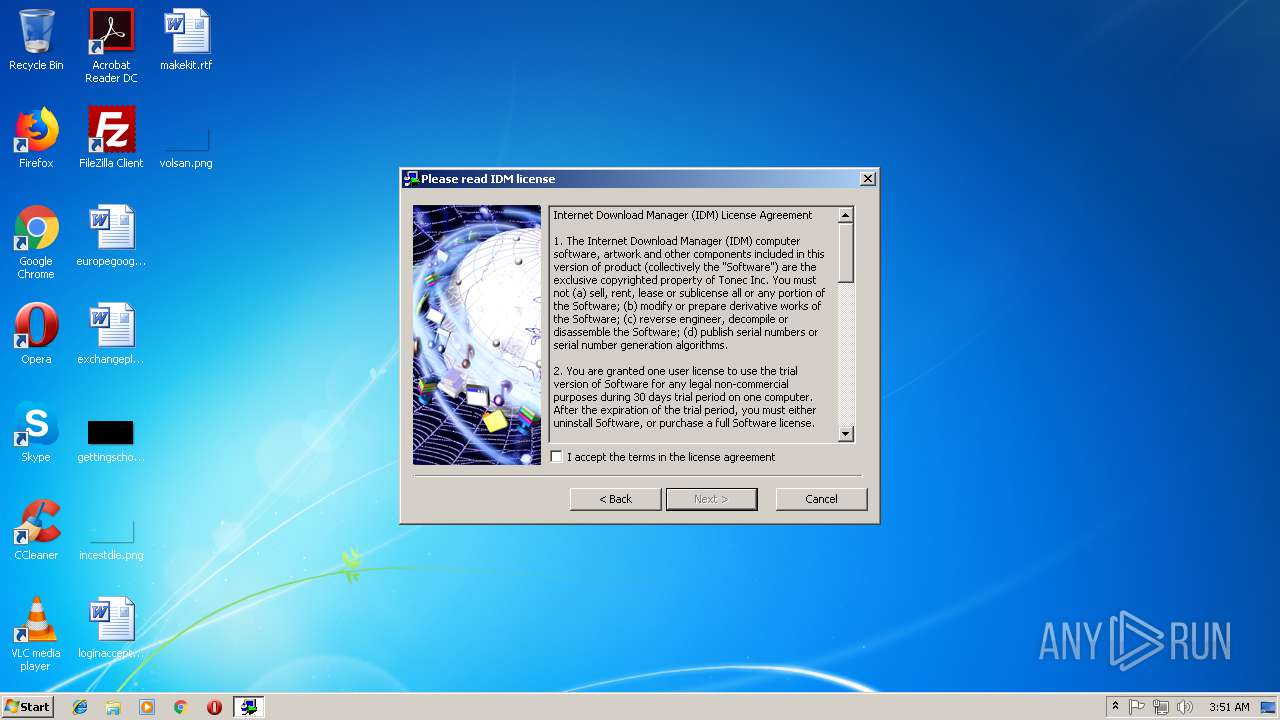Open Google Chrome desktop shortcut
This screenshot has width=1280, height=720.
[x=36, y=242]
